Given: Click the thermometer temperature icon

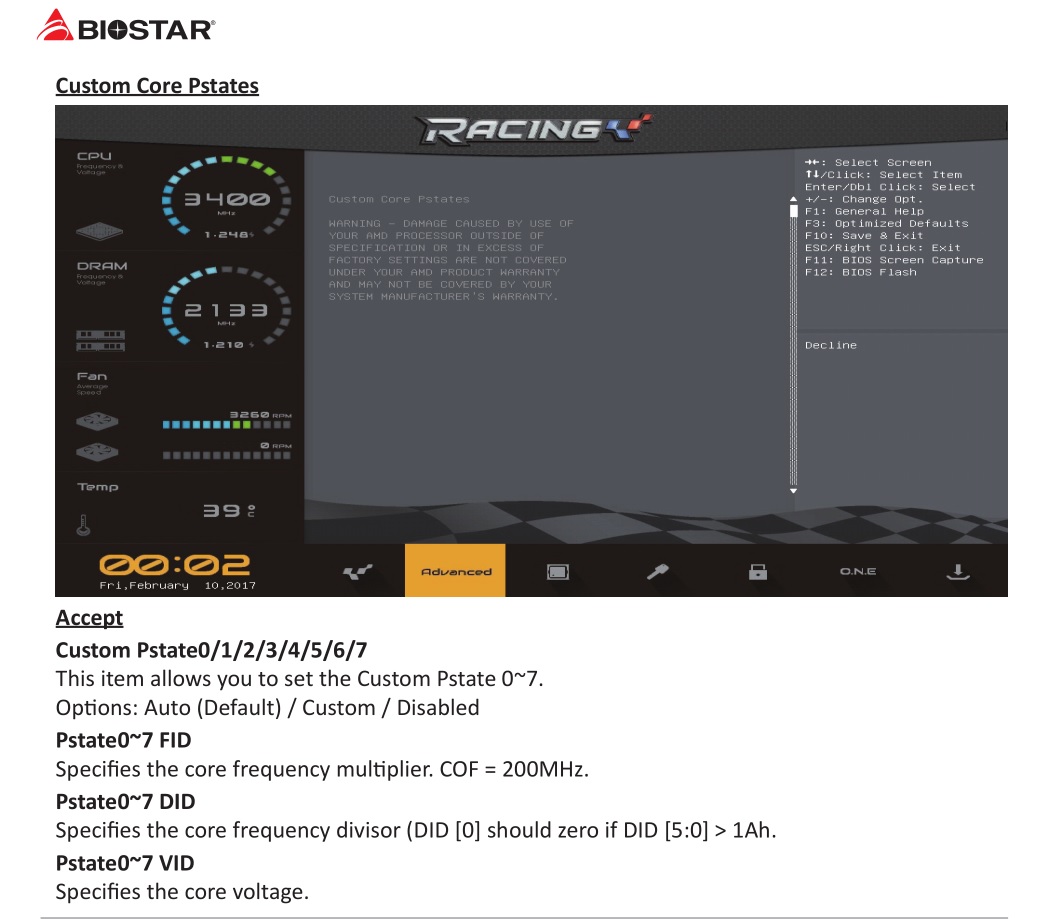Looking at the screenshot, I should (x=84, y=525).
